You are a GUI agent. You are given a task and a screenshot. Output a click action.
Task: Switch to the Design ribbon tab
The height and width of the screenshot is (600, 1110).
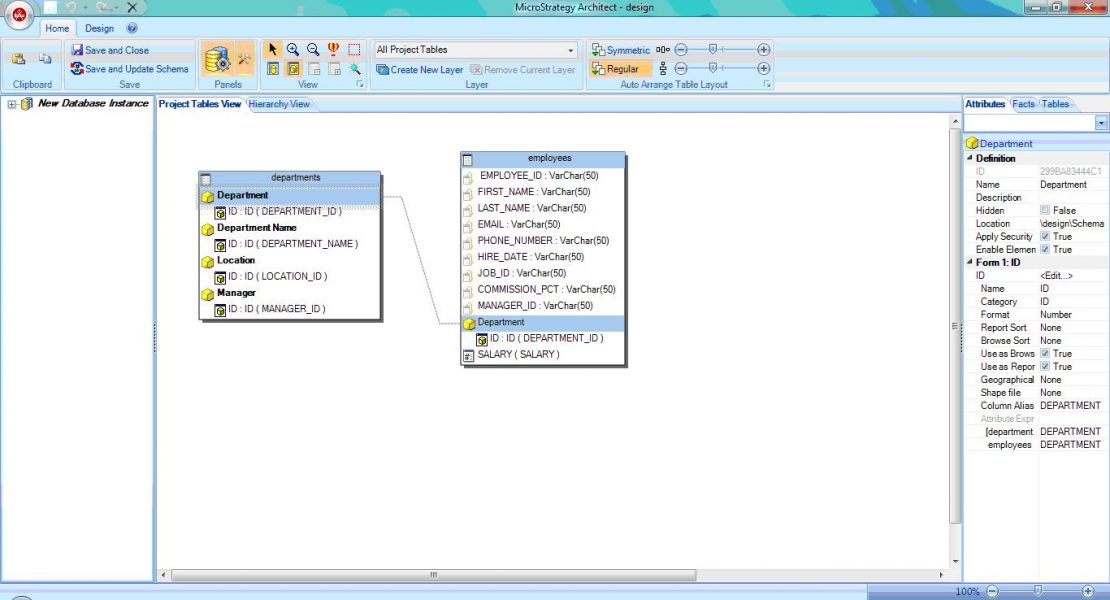pos(99,28)
